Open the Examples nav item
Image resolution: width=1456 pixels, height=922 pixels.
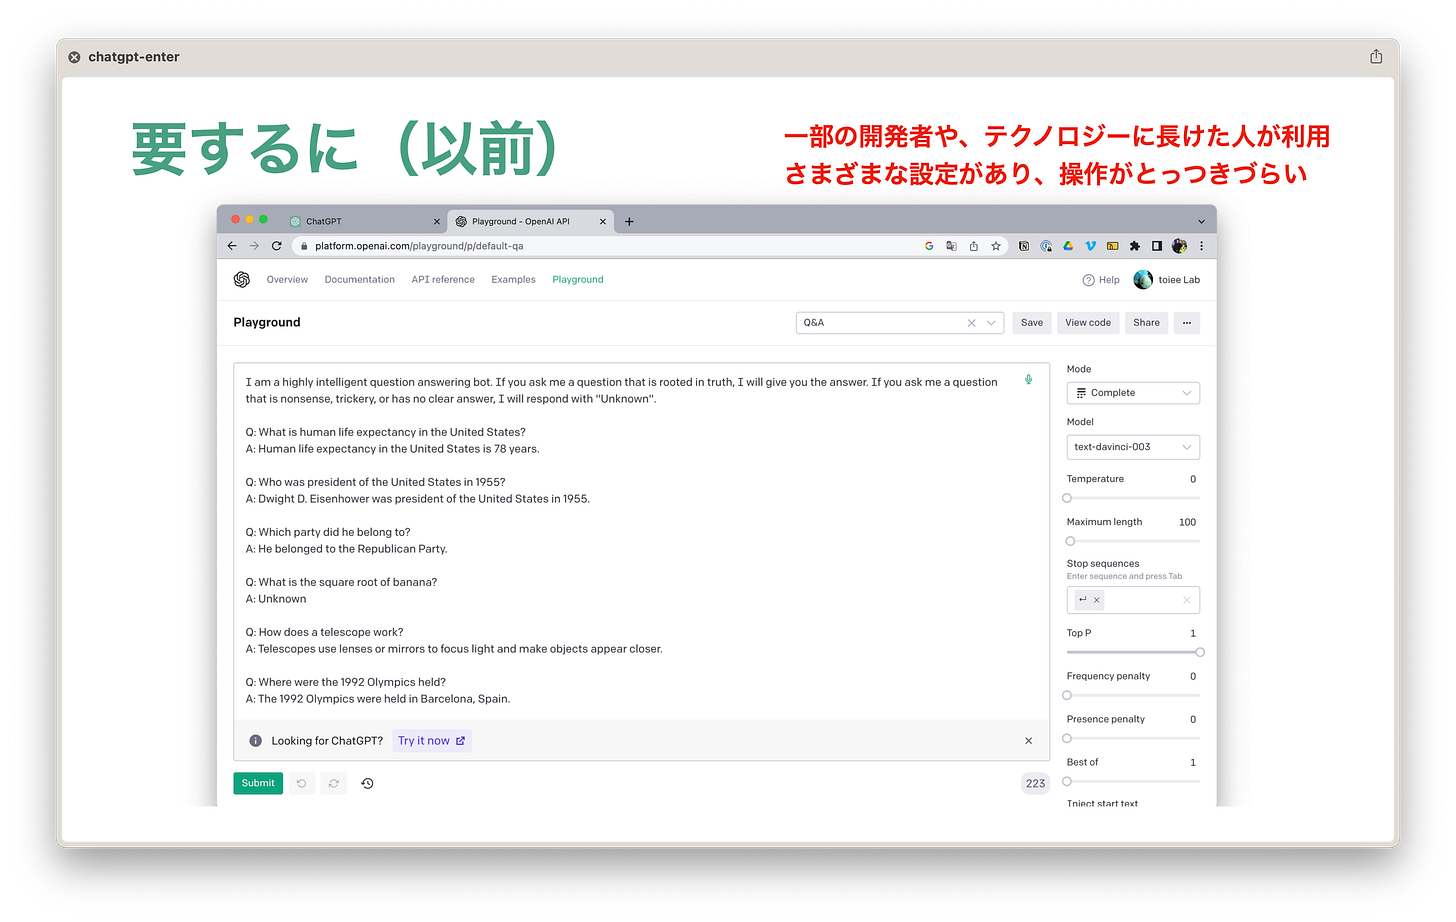513,280
